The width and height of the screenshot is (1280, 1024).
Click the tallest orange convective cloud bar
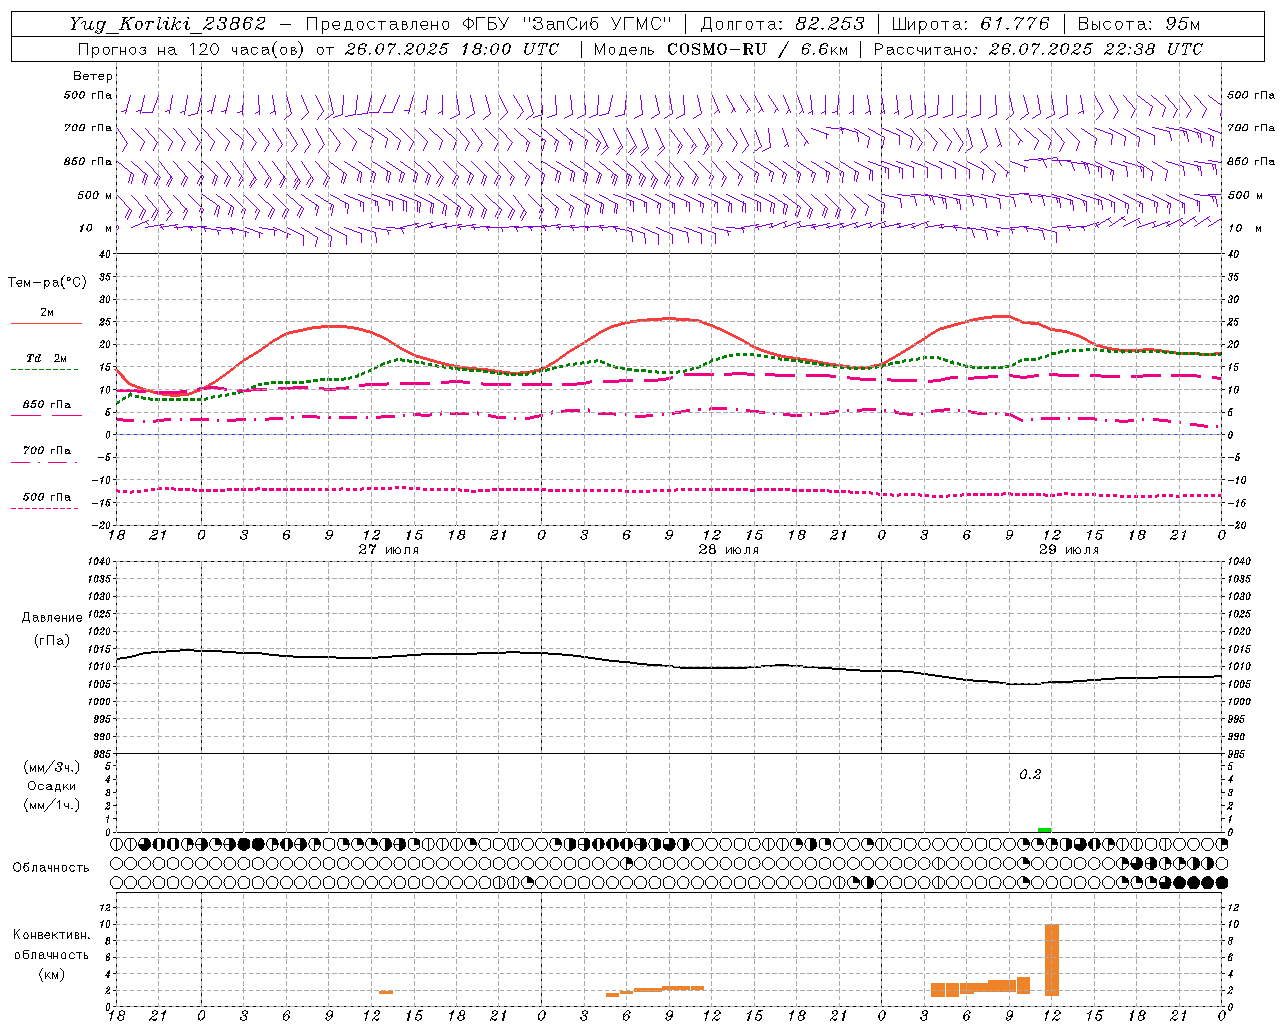1051,960
